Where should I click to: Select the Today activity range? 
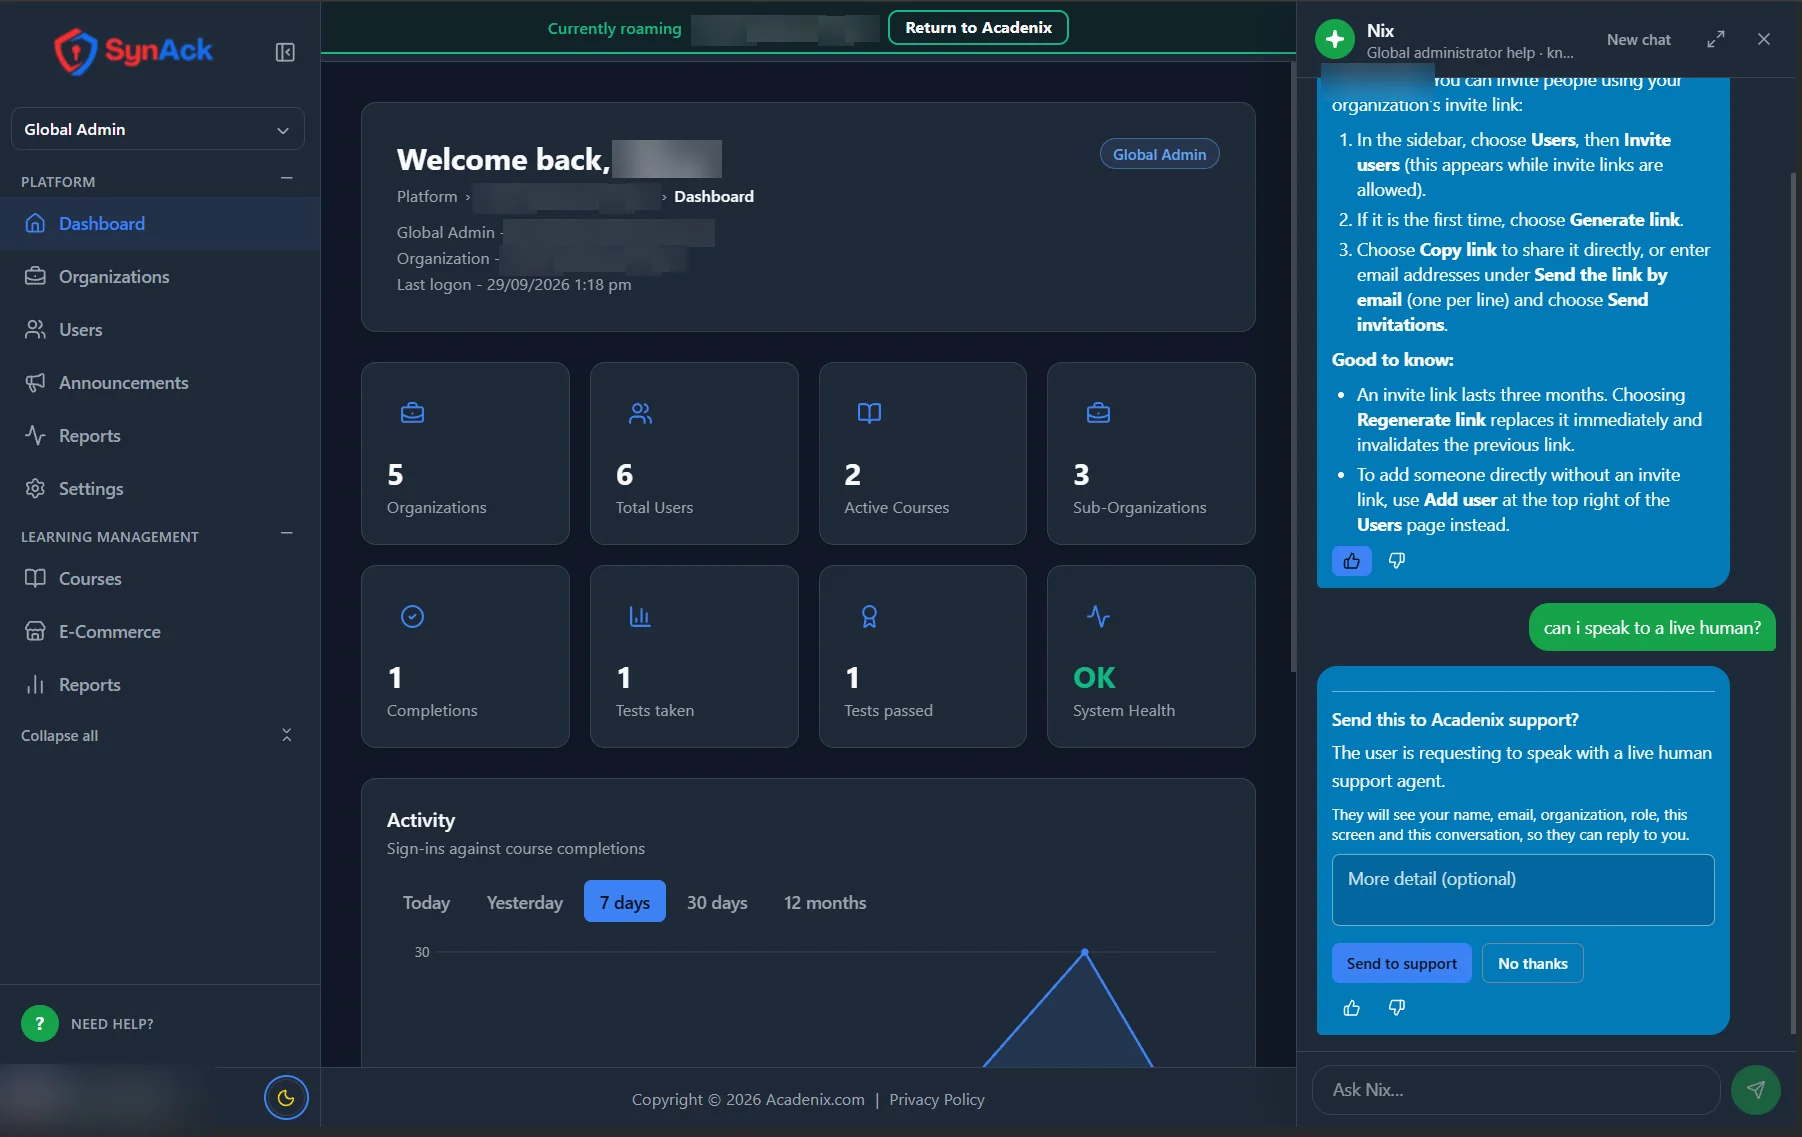[426, 902]
